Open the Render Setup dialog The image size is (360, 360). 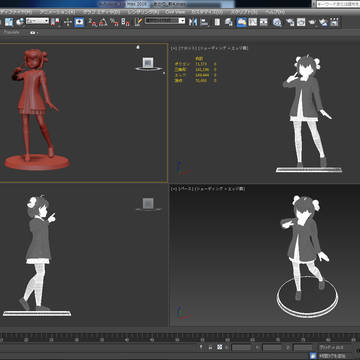290,22
